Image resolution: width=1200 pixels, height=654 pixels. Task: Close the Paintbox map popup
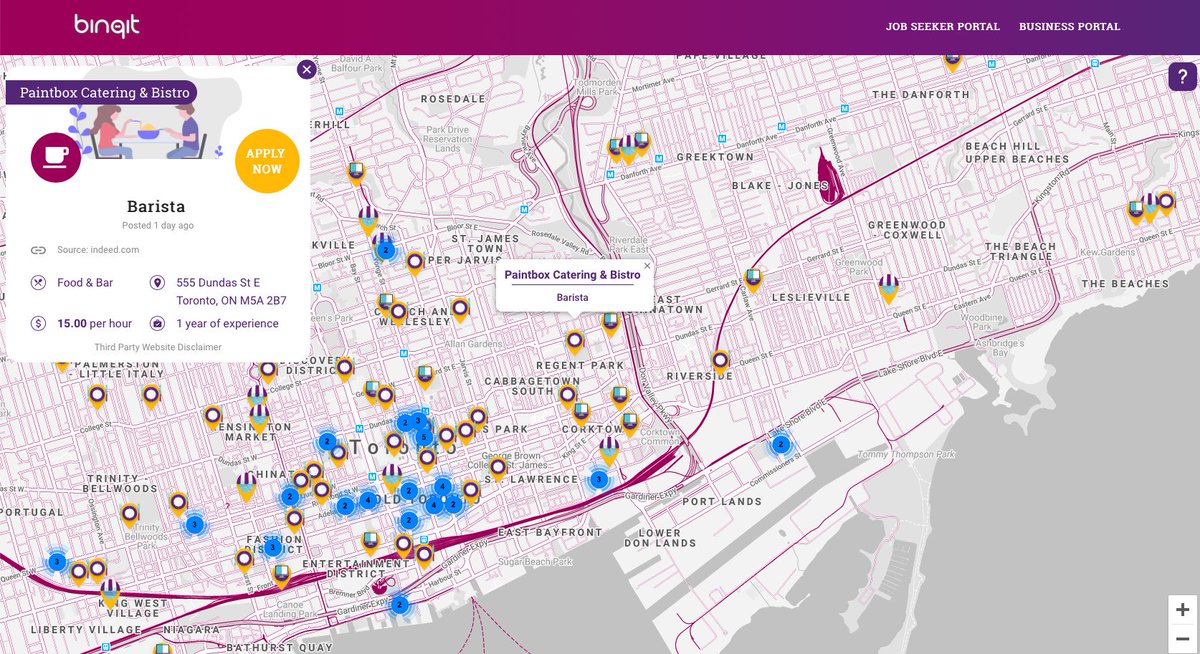click(647, 266)
